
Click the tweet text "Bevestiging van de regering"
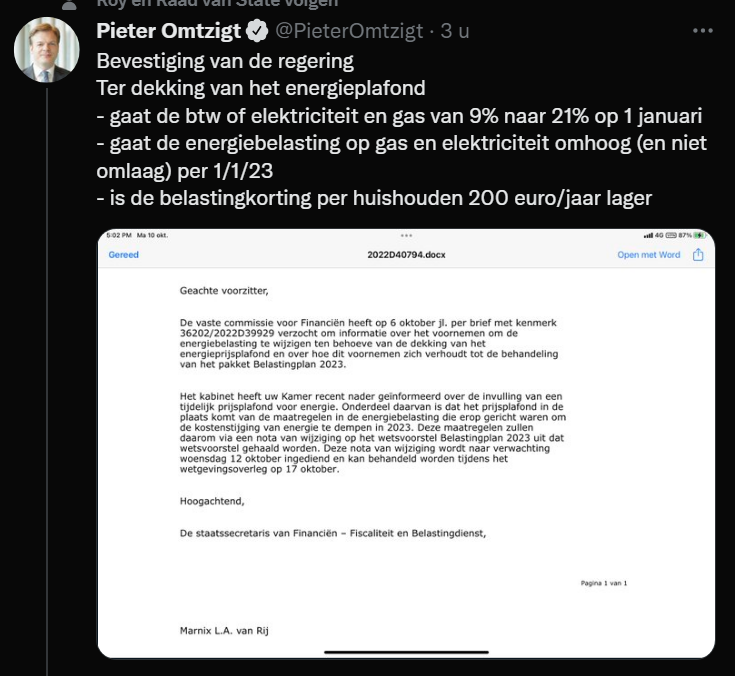pos(225,59)
